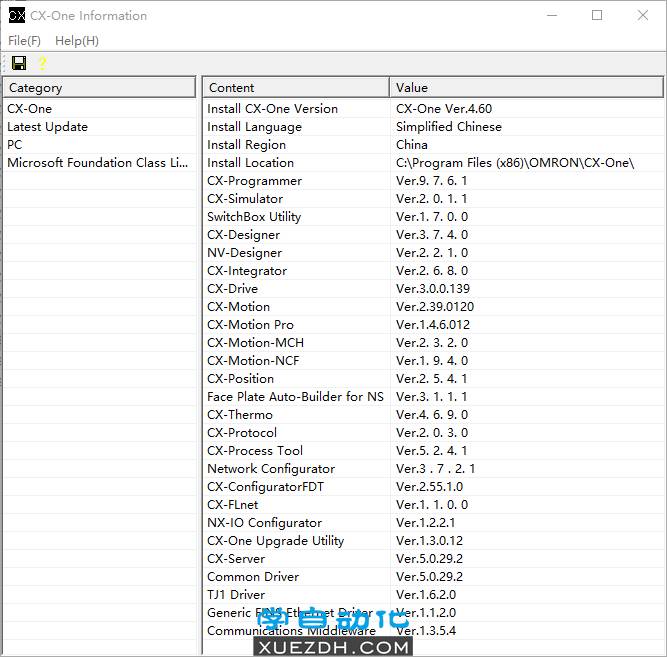
Task: Maximize the CX-One Information window
Action: coord(597,15)
